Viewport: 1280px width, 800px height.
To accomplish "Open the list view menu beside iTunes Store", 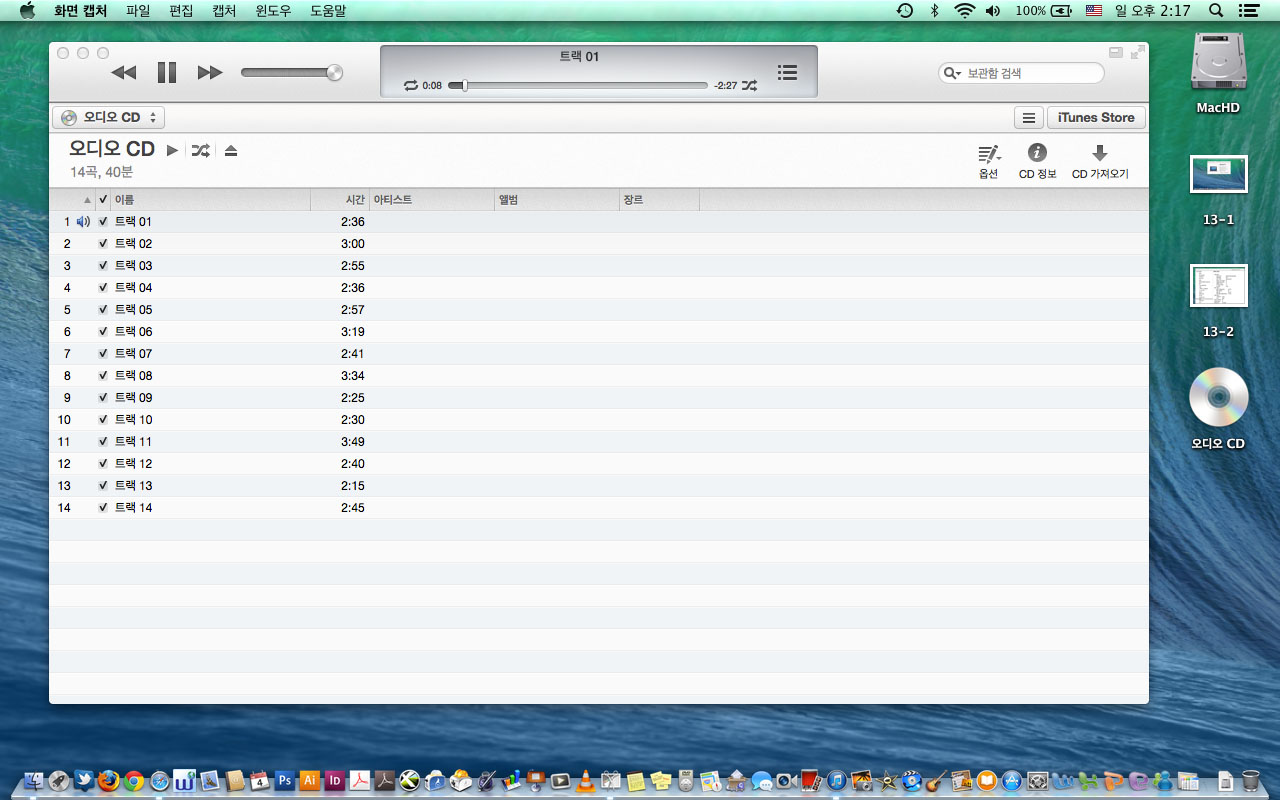I will 1028,118.
